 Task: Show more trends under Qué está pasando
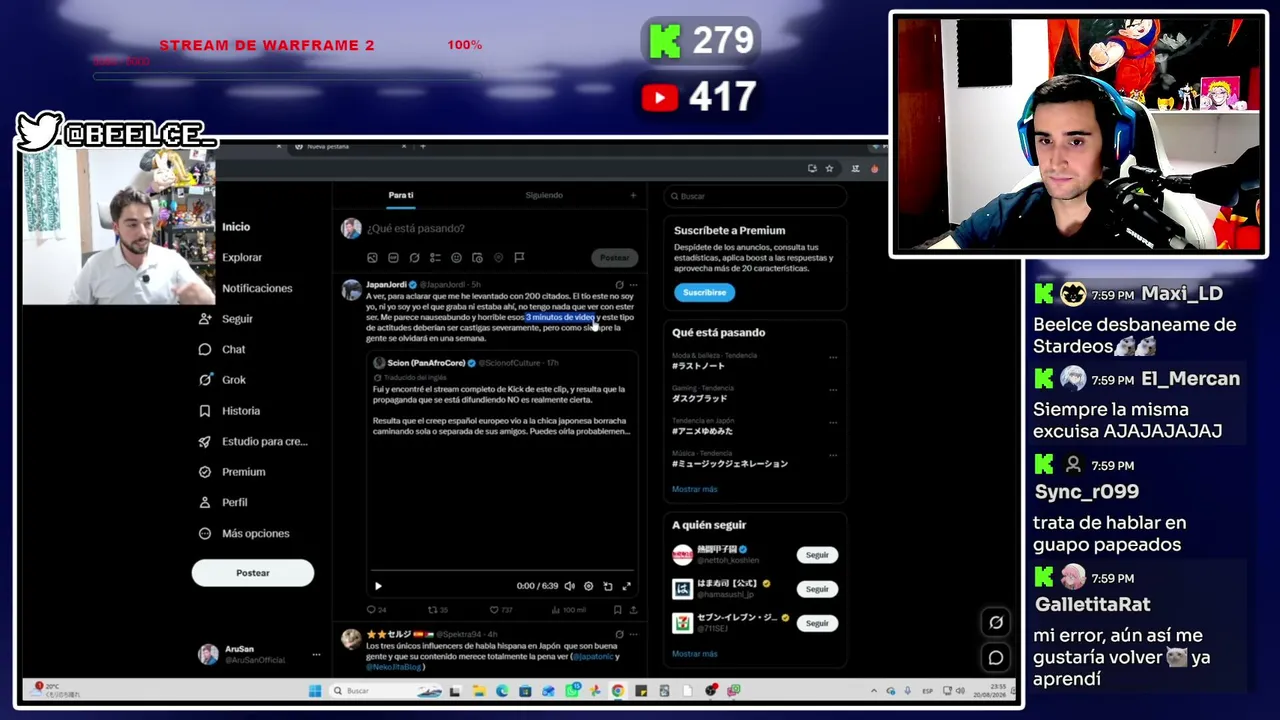click(x=694, y=489)
